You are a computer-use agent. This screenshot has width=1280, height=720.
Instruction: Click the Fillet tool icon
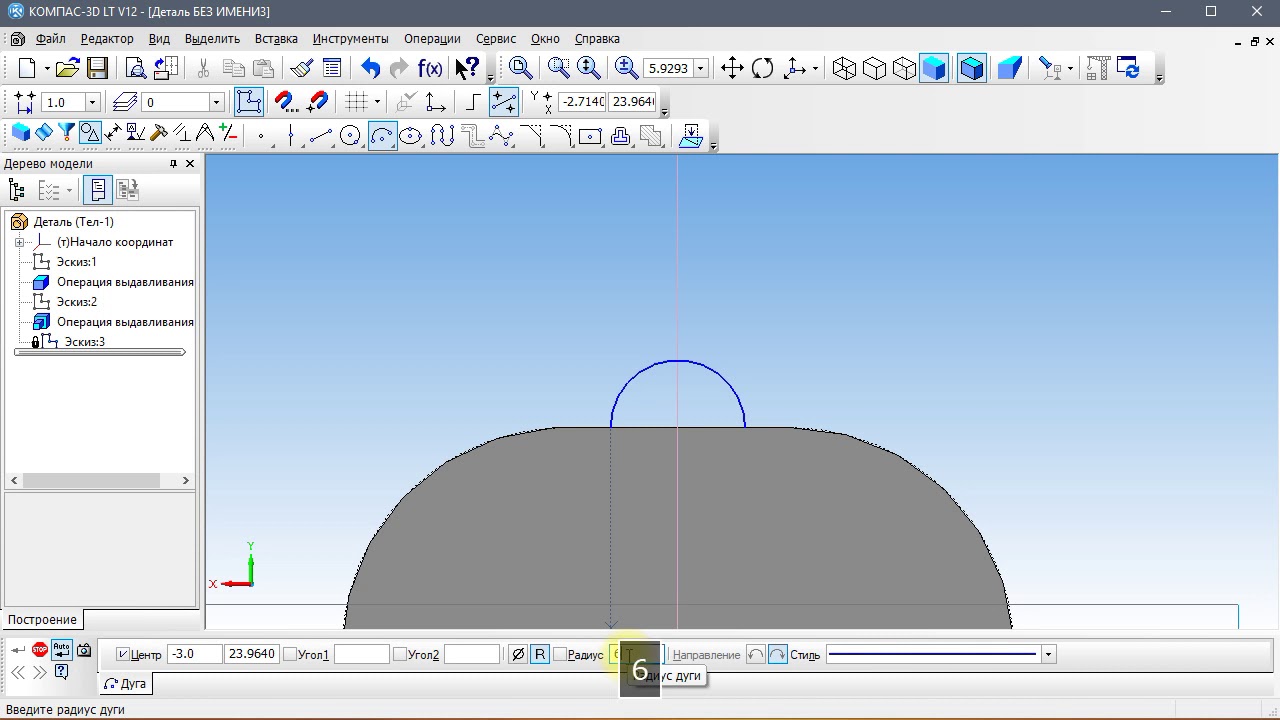pos(561,135)
